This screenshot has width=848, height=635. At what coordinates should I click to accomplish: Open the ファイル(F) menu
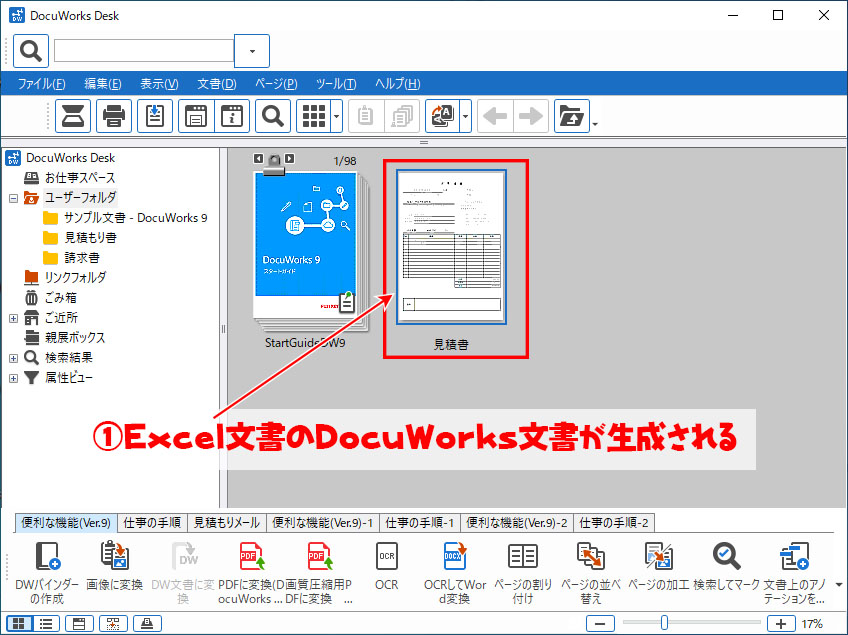(42, 84)
